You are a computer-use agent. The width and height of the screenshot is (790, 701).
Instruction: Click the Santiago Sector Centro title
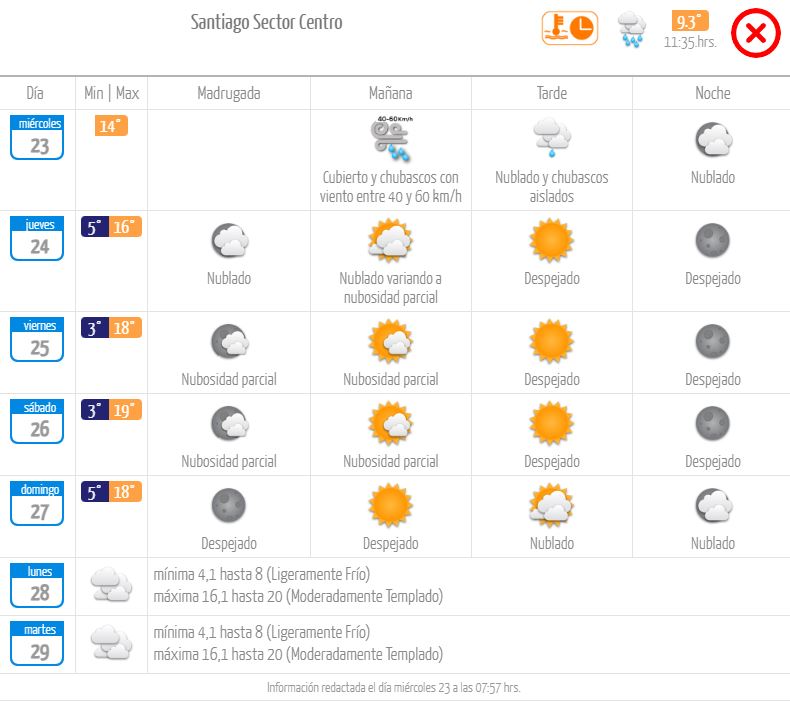click(266, 22)
